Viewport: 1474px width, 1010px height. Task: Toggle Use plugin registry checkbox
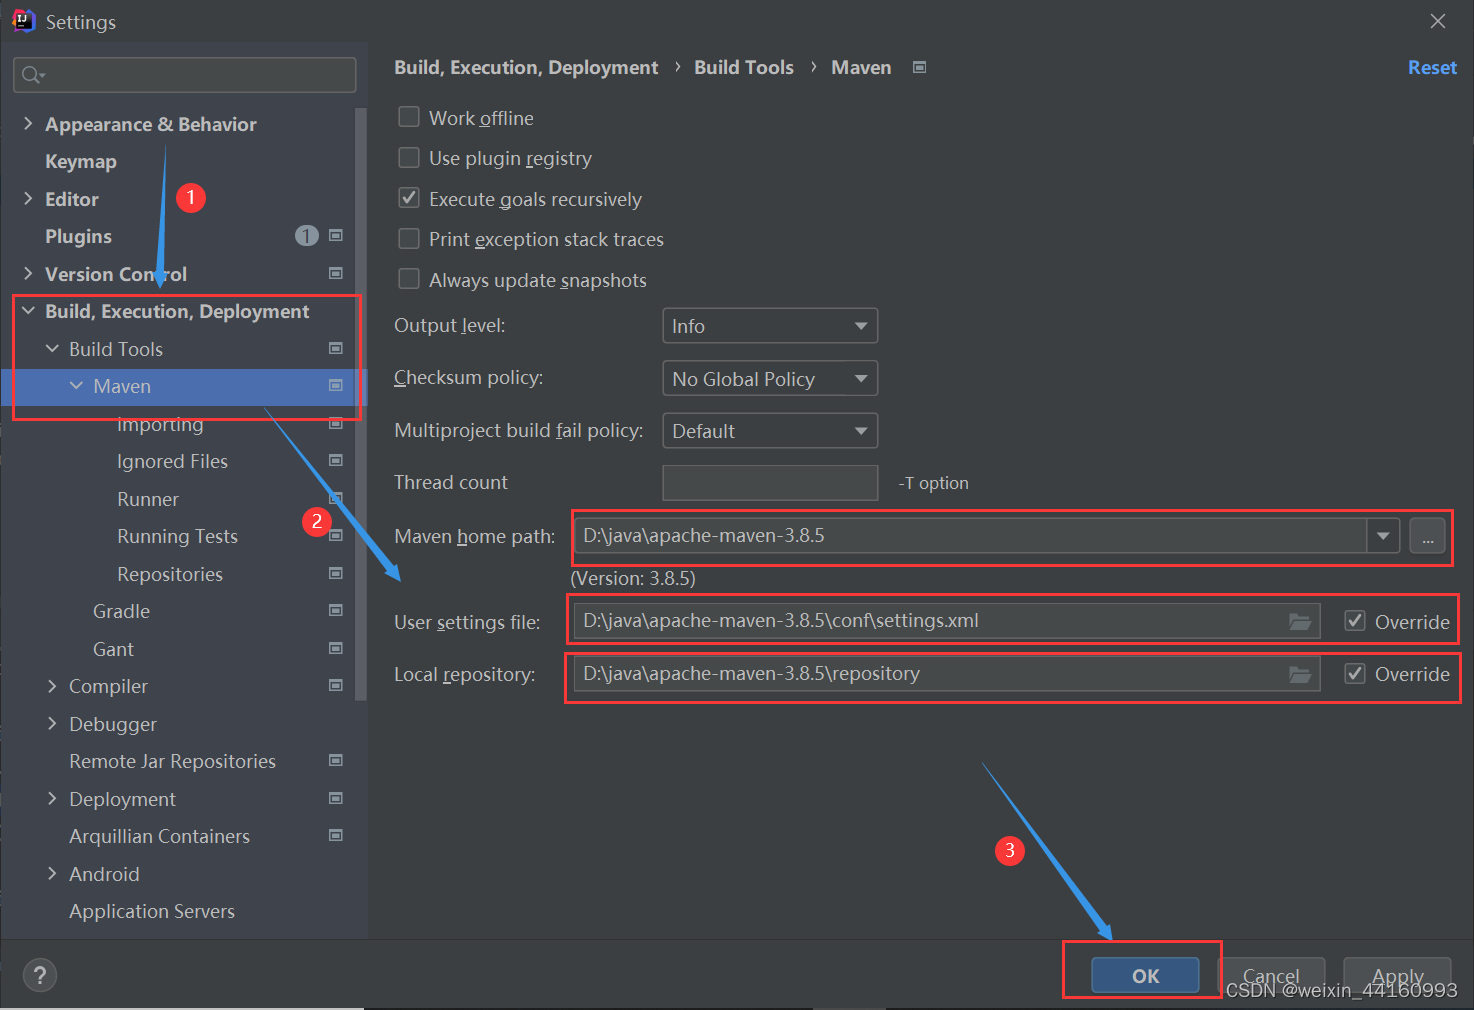point(409,157)
